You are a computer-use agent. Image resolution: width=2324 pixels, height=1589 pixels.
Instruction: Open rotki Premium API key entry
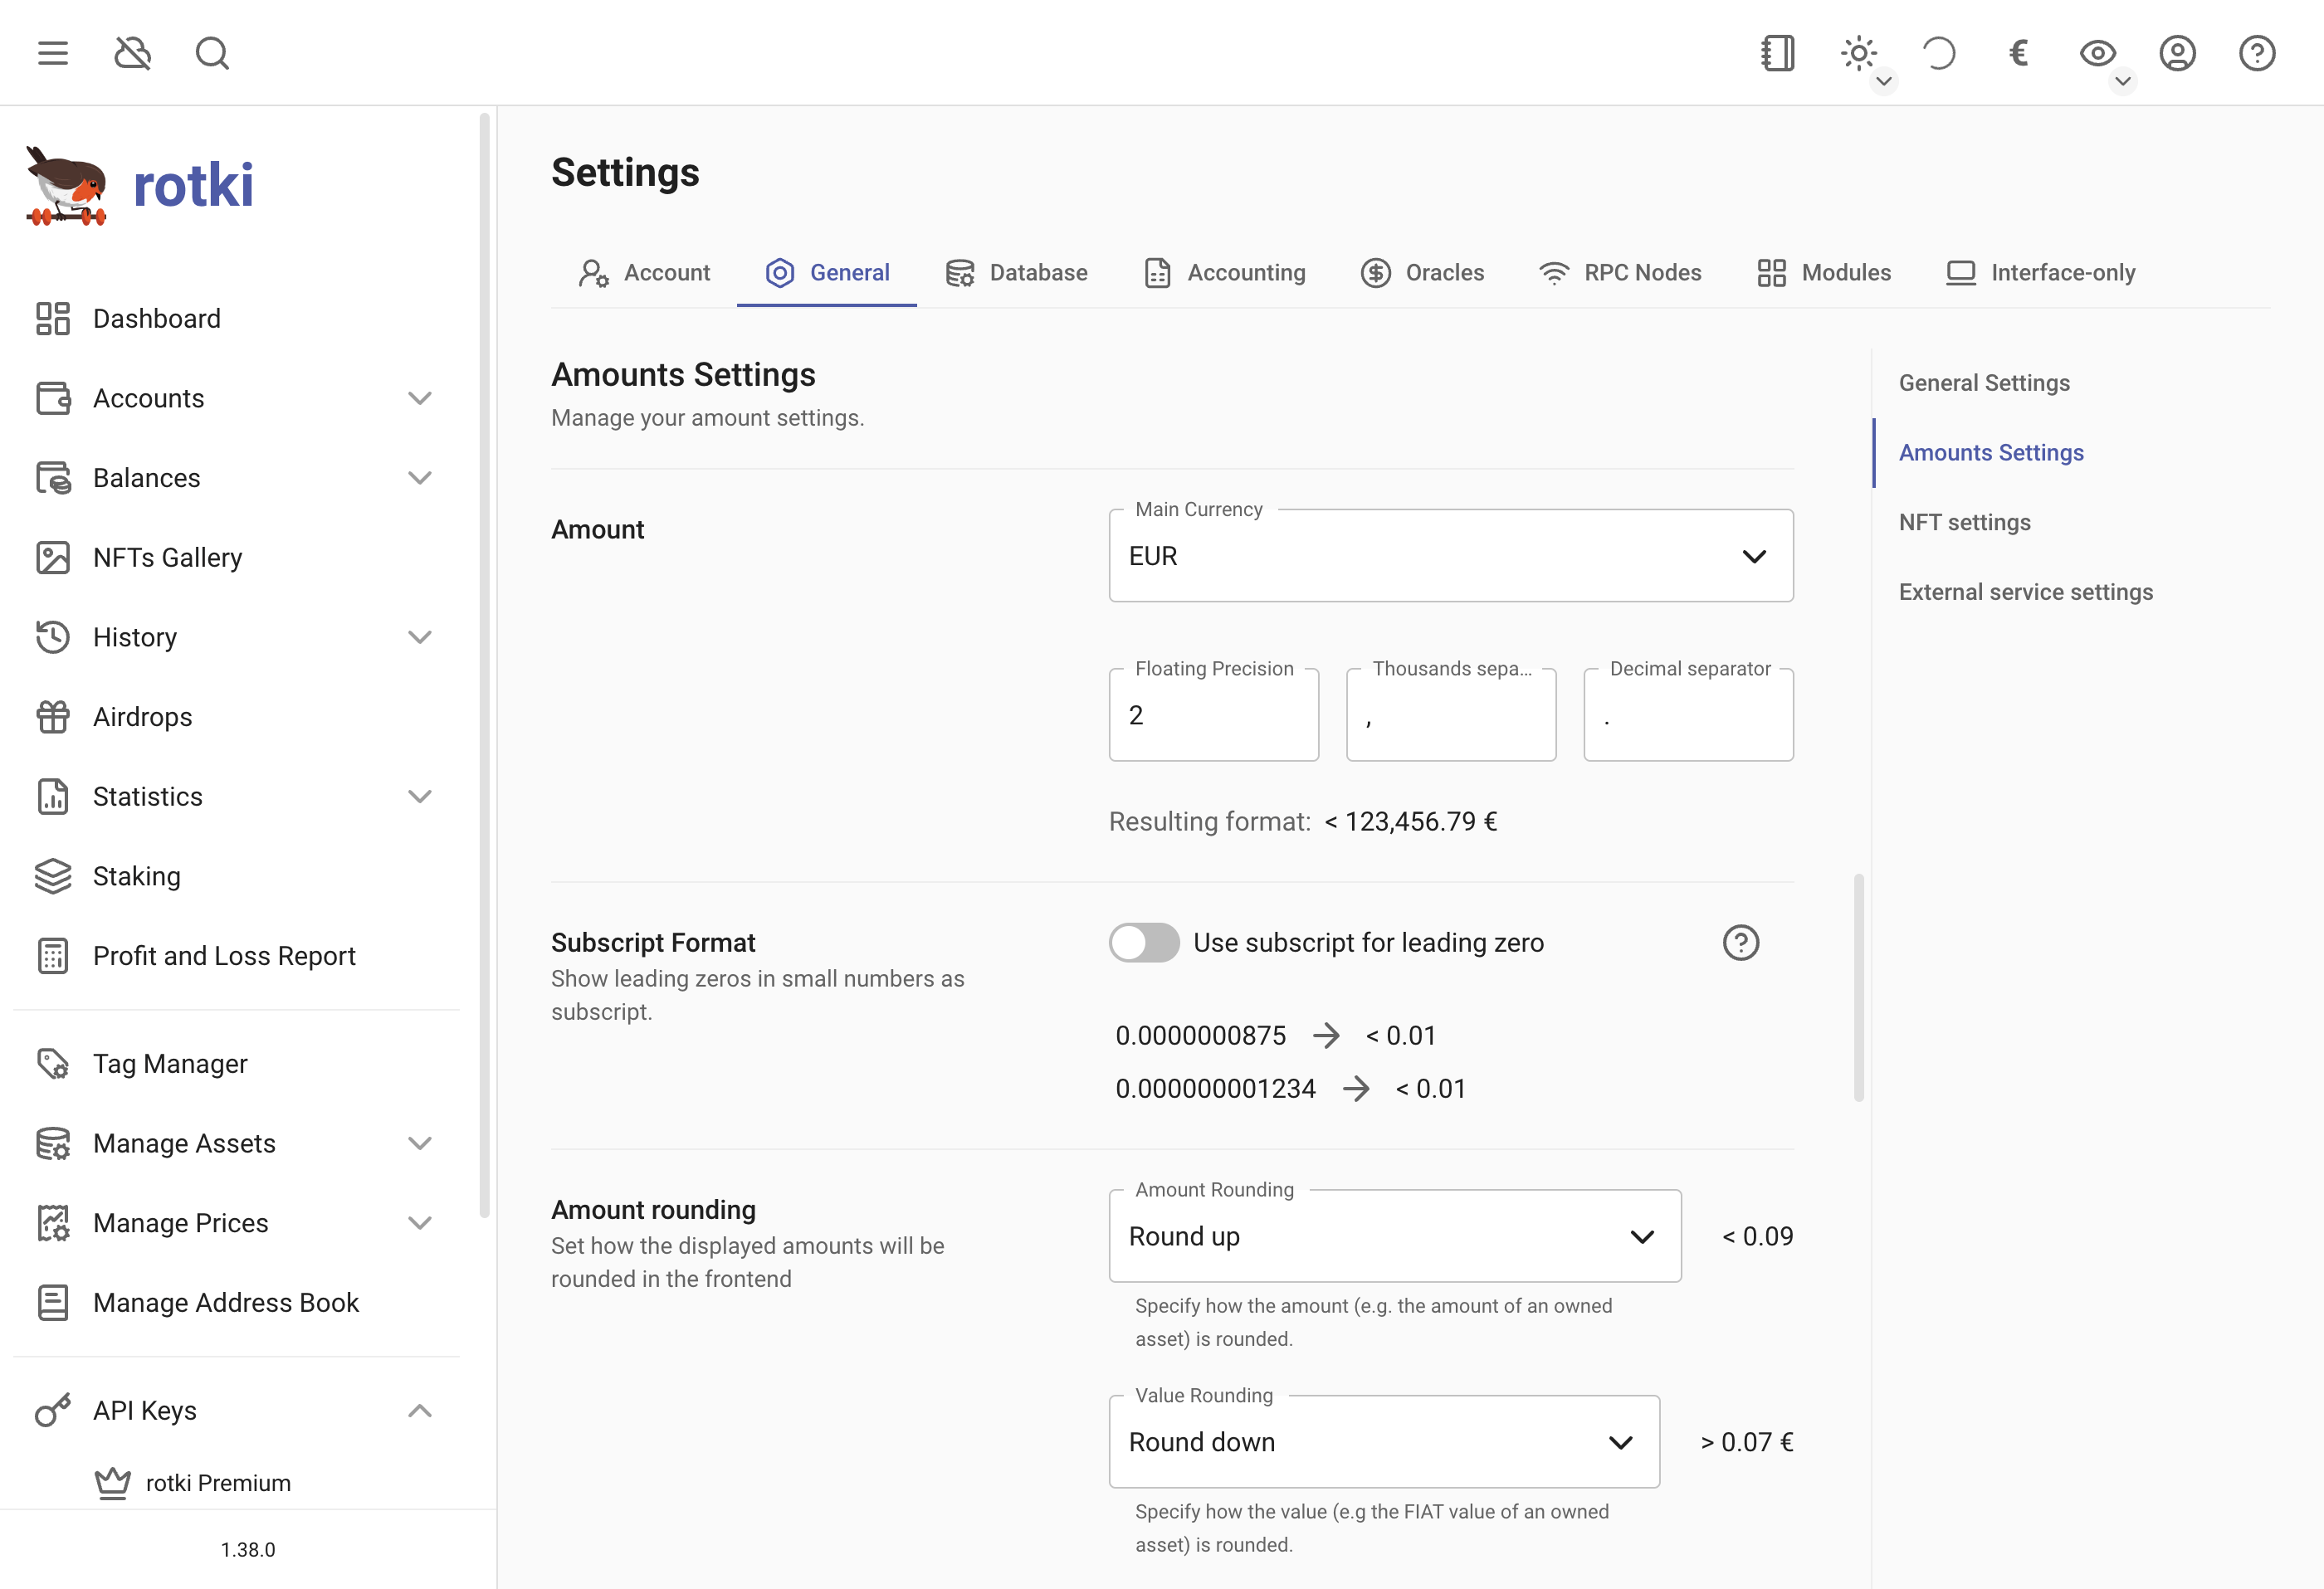tap(237, 1482)
